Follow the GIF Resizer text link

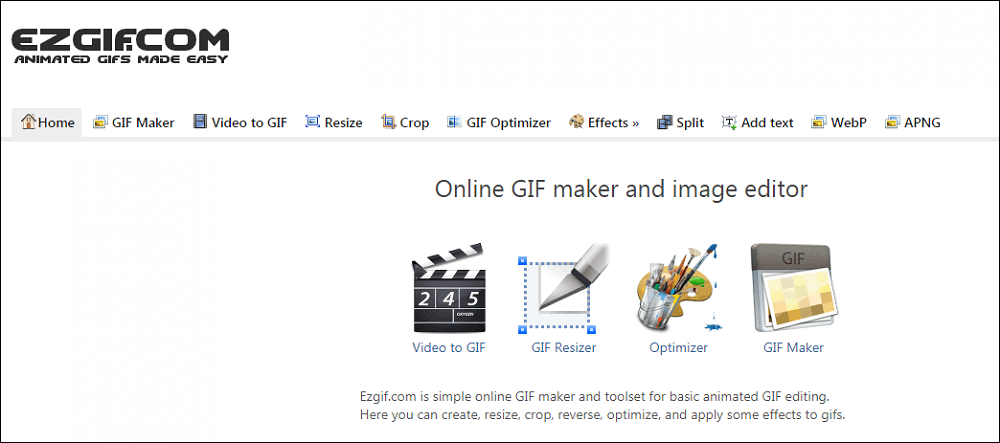pos(564,348)
